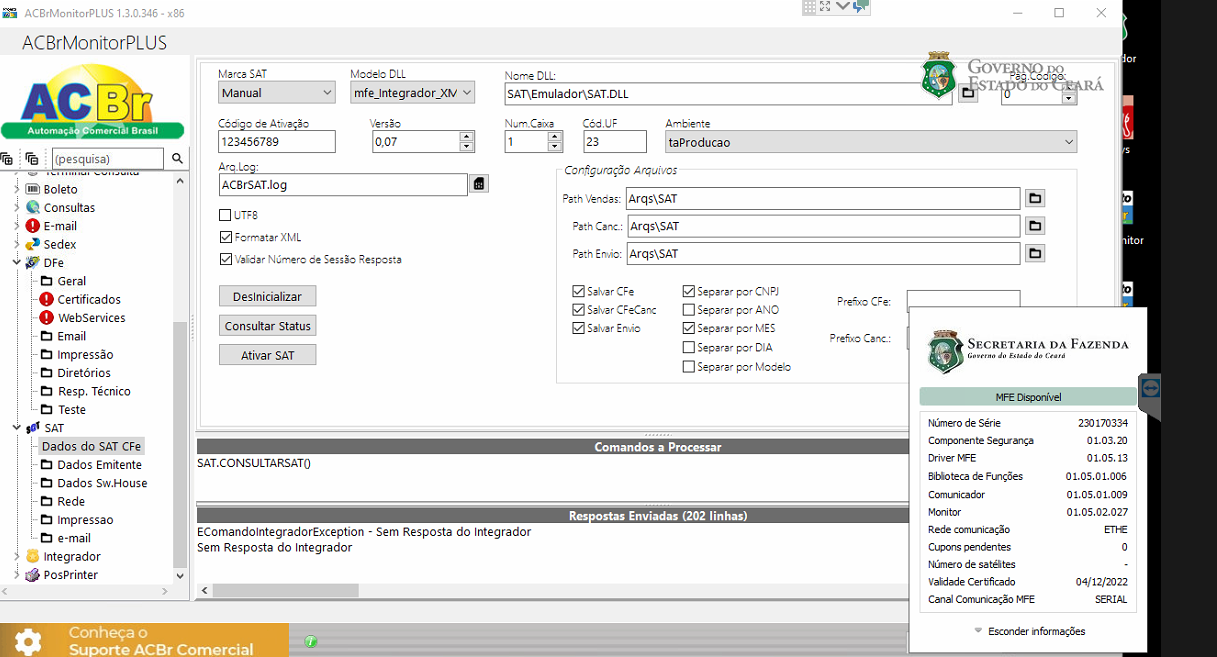
Task: Click the Sedex icon in the tree
Action: [x=33, y=244]
